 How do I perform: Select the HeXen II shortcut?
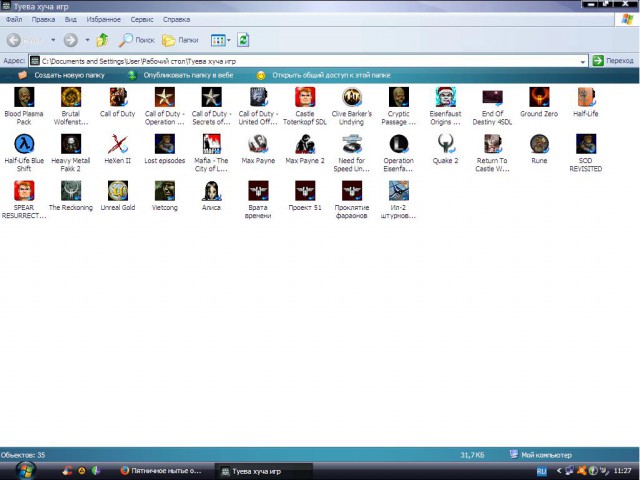tap(118, 144)
